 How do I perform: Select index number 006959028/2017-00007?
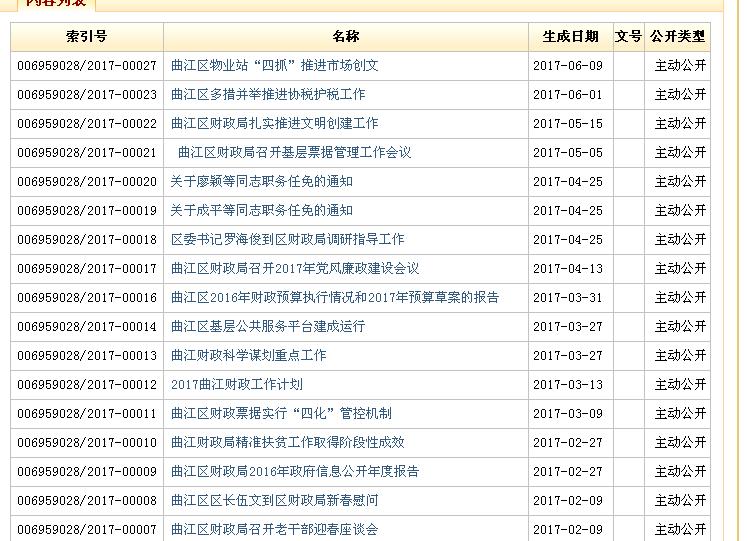87,530
